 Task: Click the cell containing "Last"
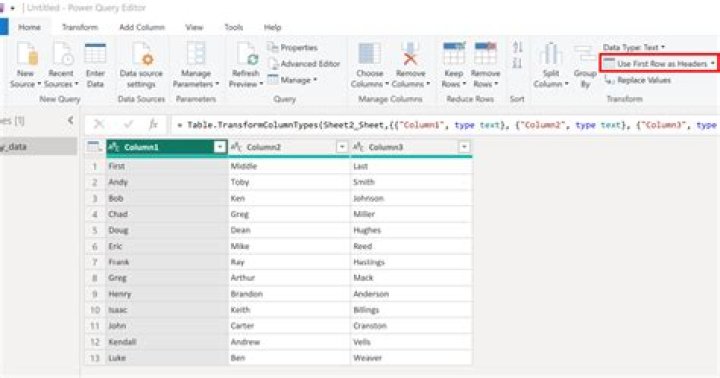tap(411, 166)
